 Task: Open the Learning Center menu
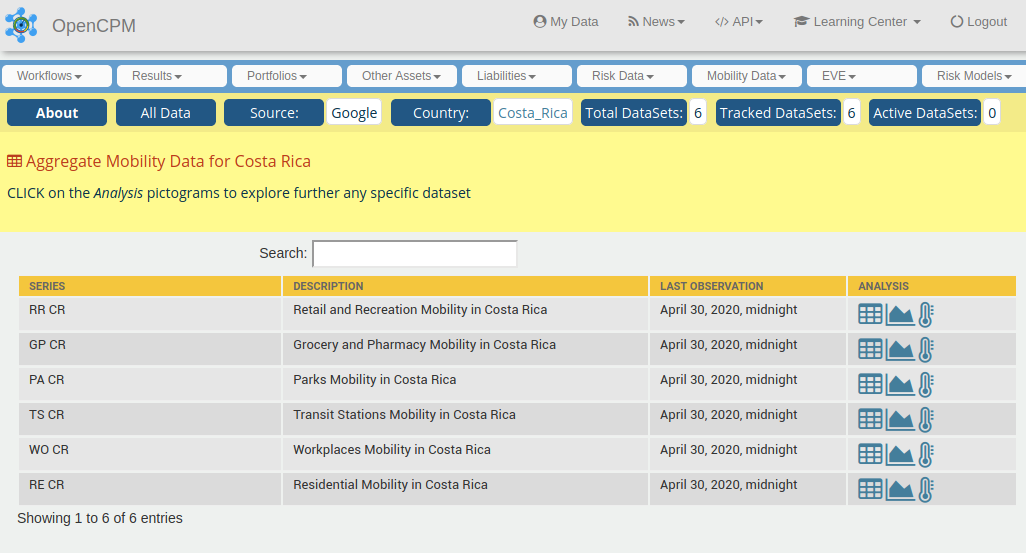pos(857,22)
